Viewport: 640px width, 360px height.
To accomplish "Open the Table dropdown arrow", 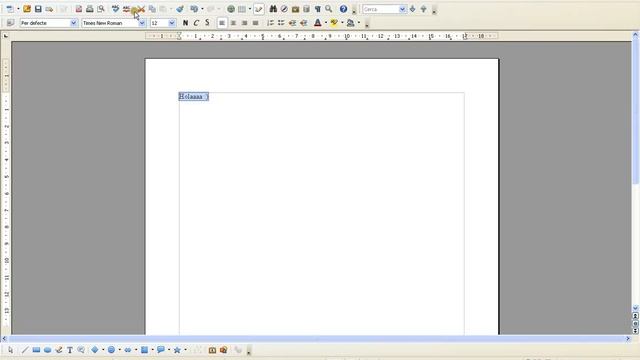I will tap(250, 9).
